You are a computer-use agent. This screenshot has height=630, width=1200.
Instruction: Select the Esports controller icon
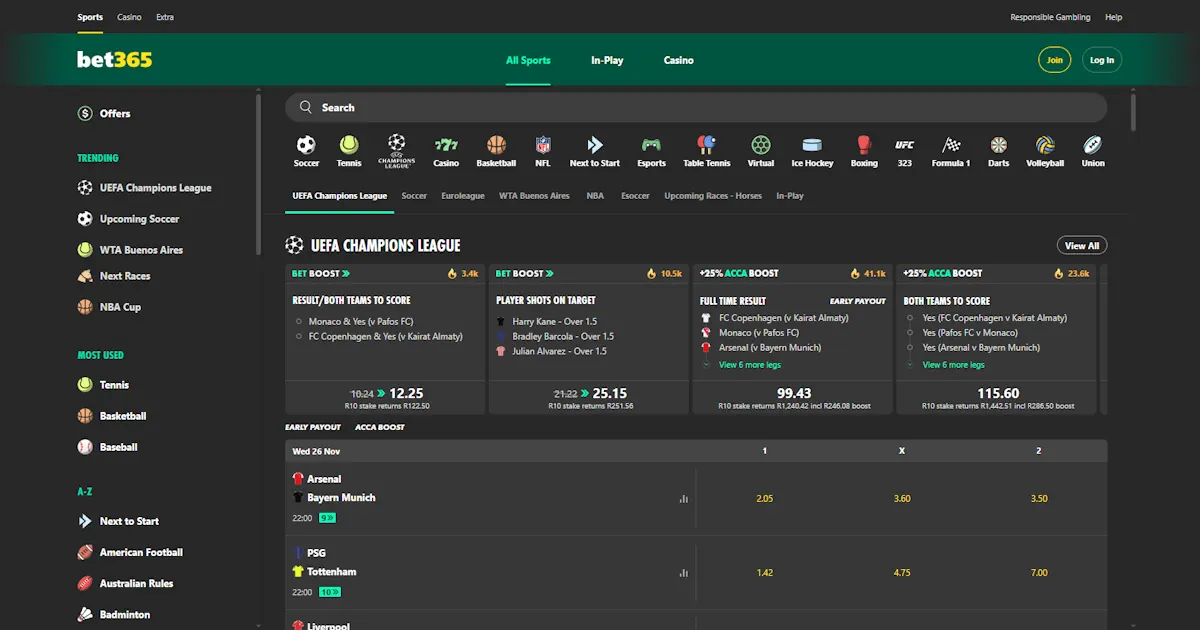click(x=651, y=148)
